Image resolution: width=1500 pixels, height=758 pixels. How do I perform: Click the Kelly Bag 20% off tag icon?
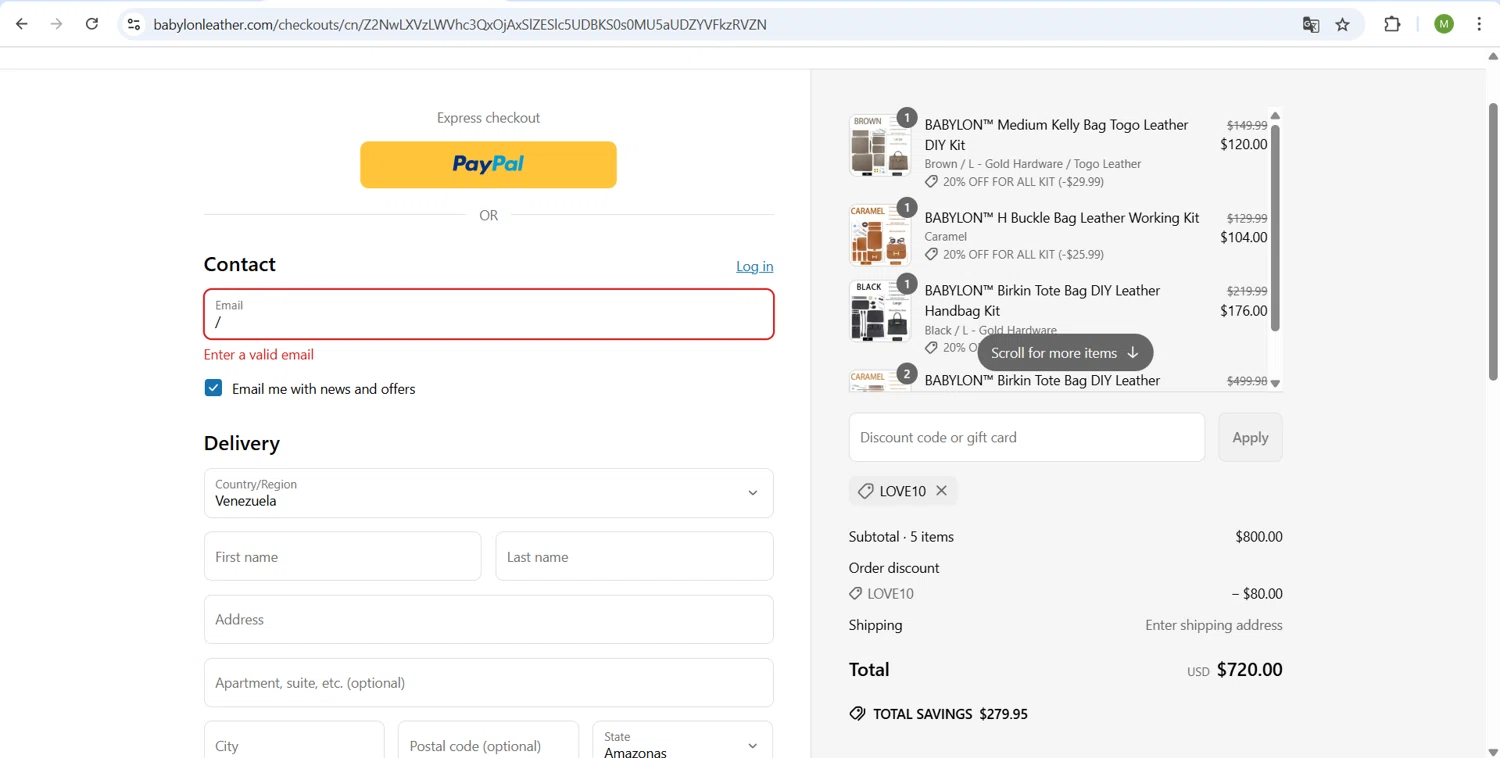pos(931,182)
